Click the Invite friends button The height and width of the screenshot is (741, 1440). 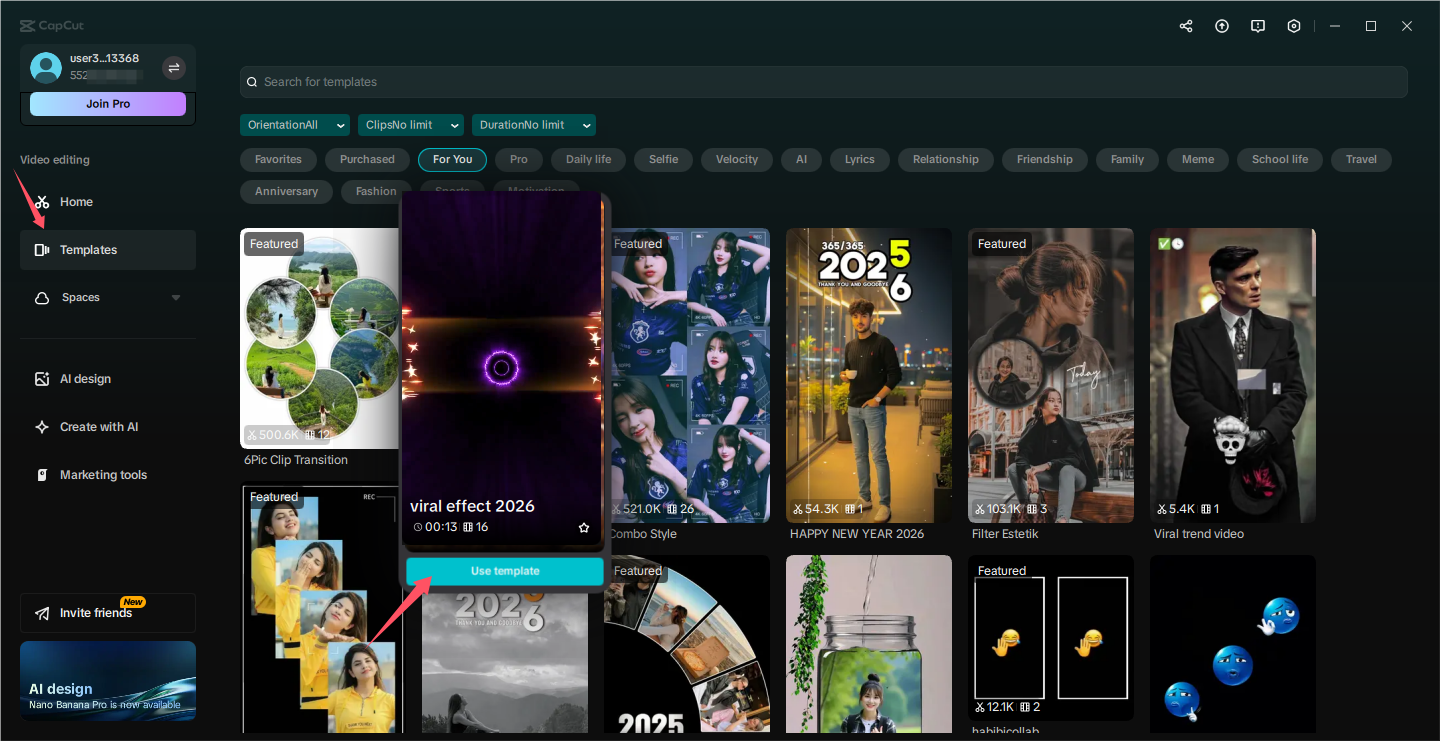108,613
